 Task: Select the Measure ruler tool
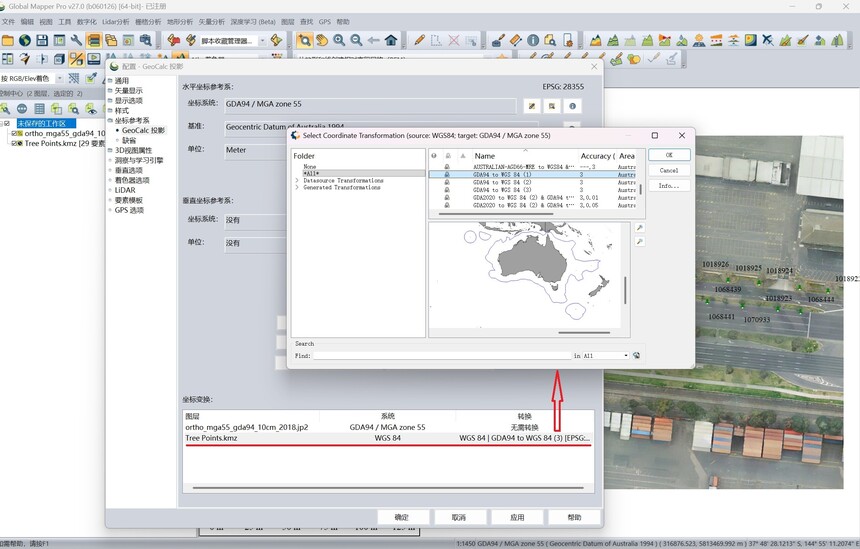(x=516, y=40)
